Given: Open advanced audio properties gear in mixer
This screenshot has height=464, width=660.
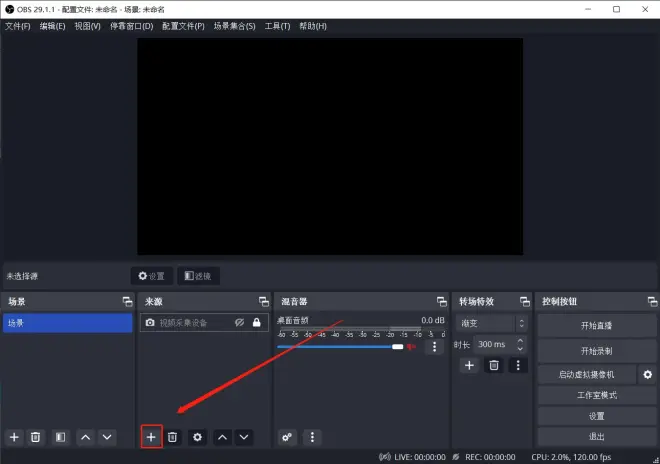Looking at the screenshot, I should [288, 437].
